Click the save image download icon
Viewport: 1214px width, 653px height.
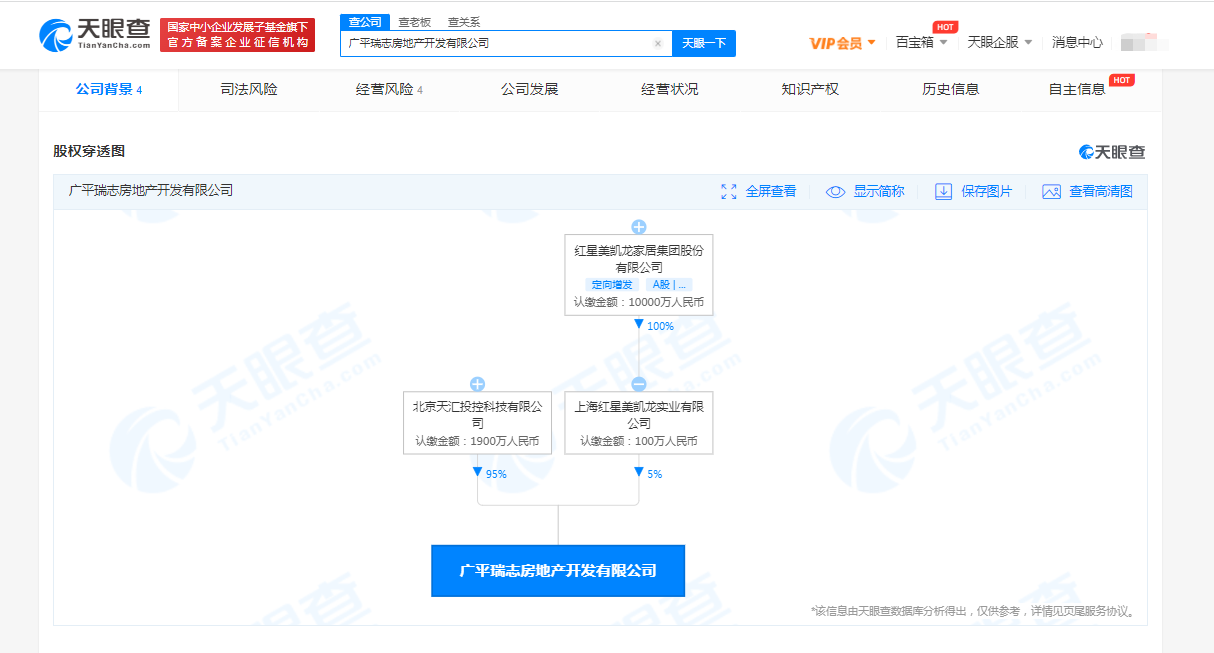943,191
